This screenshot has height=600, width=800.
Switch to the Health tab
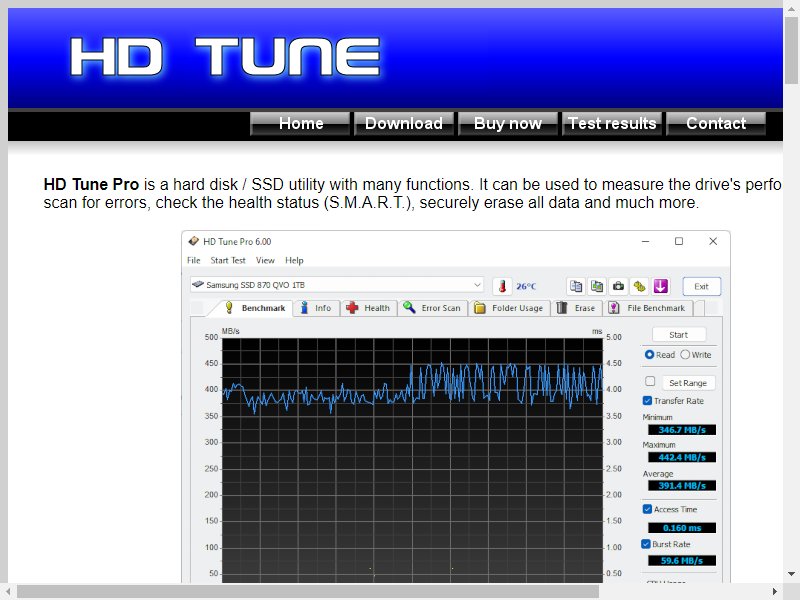[x=368, y=308]
